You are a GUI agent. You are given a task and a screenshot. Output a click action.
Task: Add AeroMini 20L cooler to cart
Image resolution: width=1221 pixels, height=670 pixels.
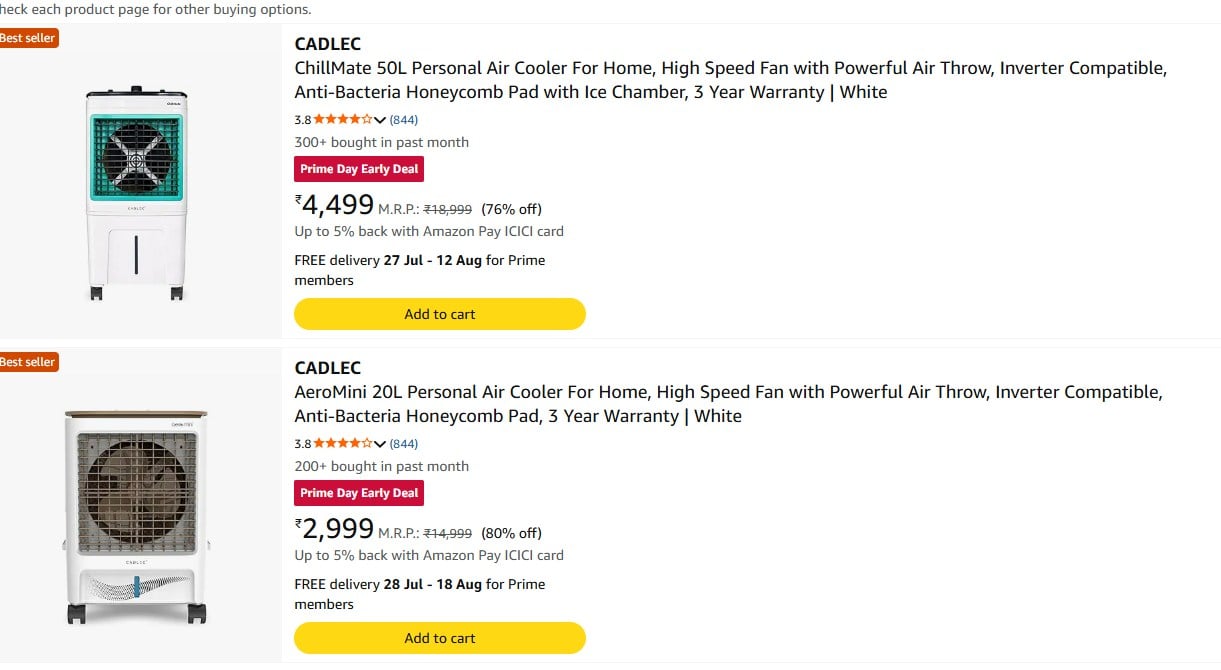[440, 638]
